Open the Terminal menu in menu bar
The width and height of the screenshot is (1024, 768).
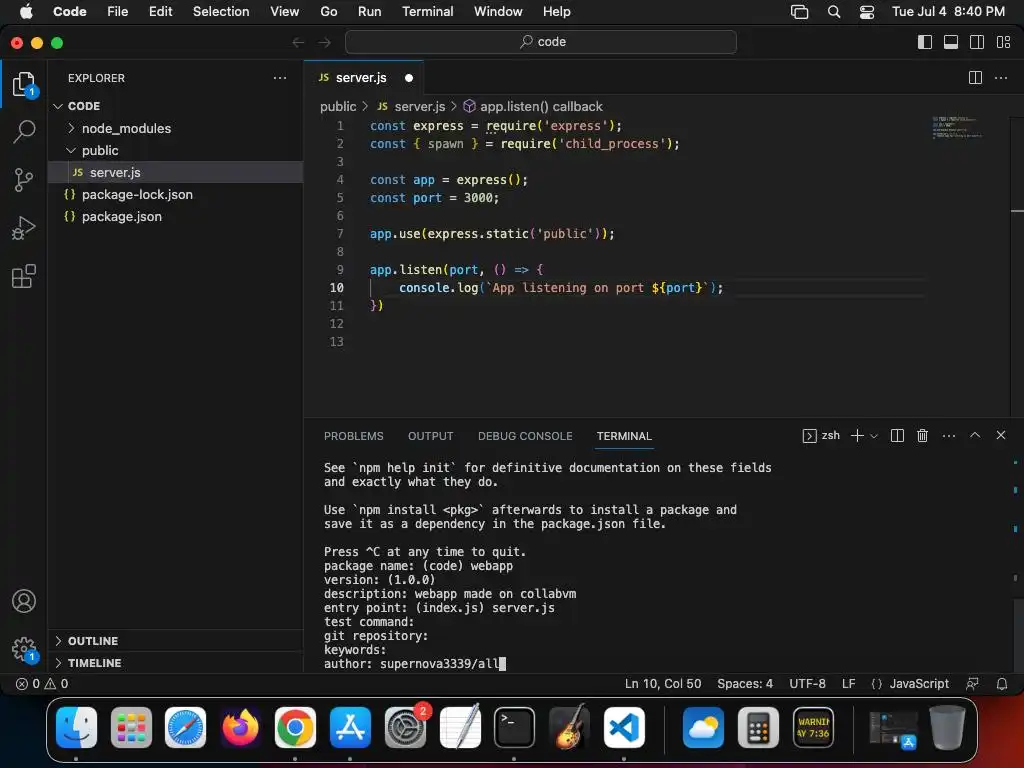(427, 11)
